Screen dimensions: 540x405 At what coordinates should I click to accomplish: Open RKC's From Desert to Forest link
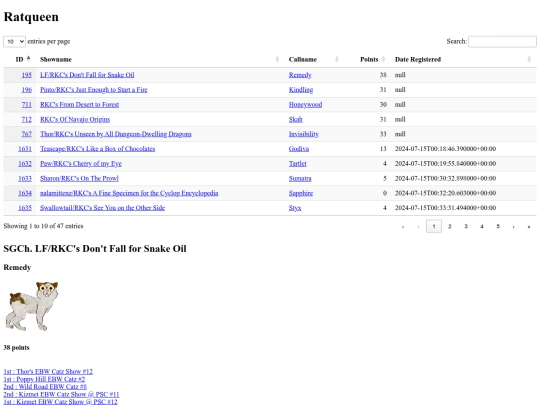[x=80, y=105]
